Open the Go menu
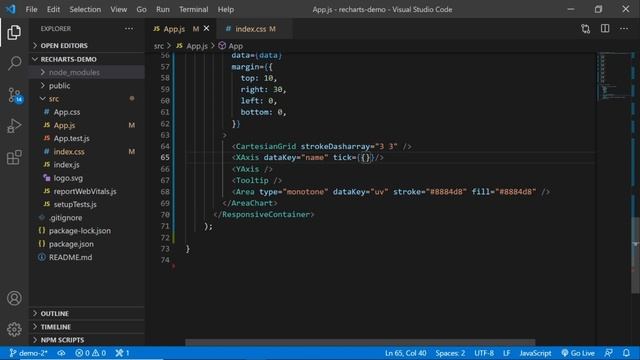Viewport: 640px width, 360px height. pyautogui.click(x=141, y=9)
